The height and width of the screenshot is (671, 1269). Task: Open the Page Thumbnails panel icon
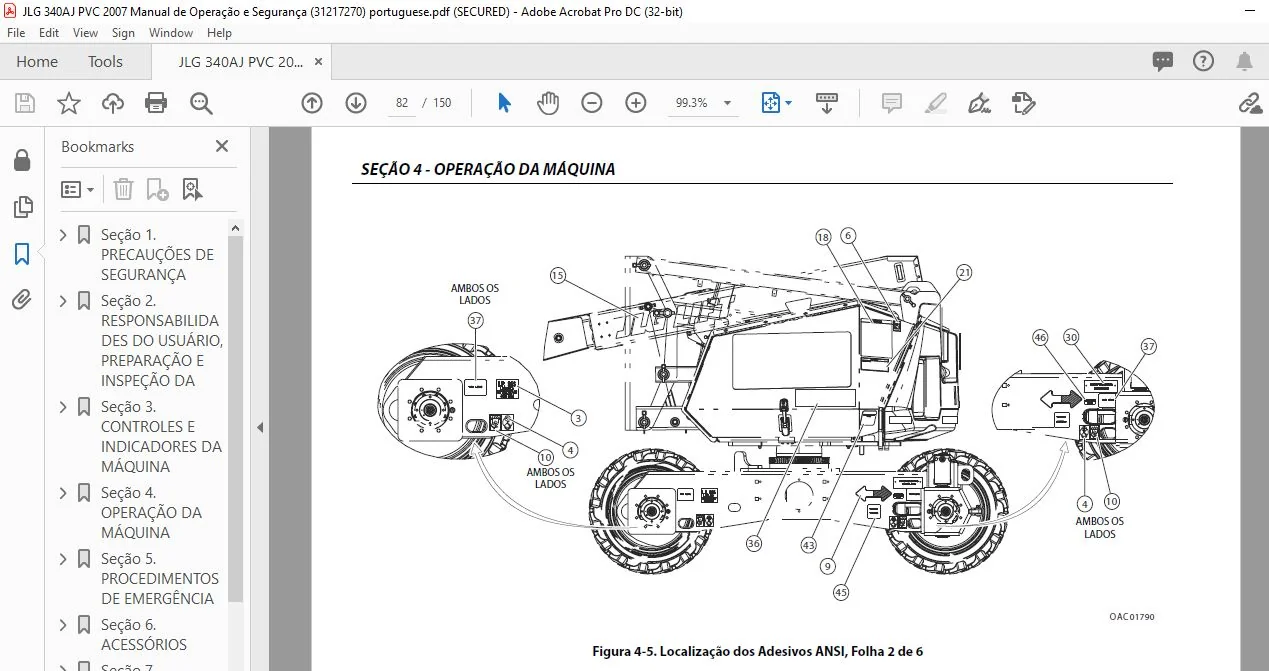point(22,207)
